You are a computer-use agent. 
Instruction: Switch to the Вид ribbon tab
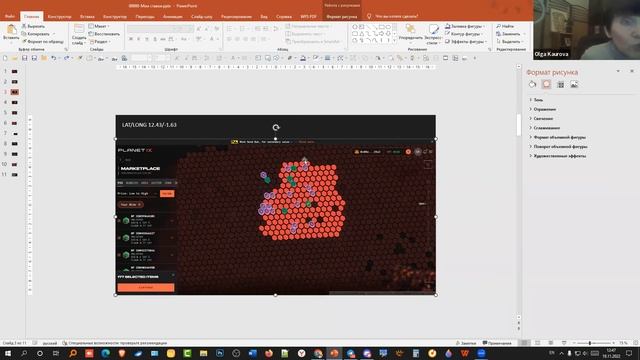point(264,17)
